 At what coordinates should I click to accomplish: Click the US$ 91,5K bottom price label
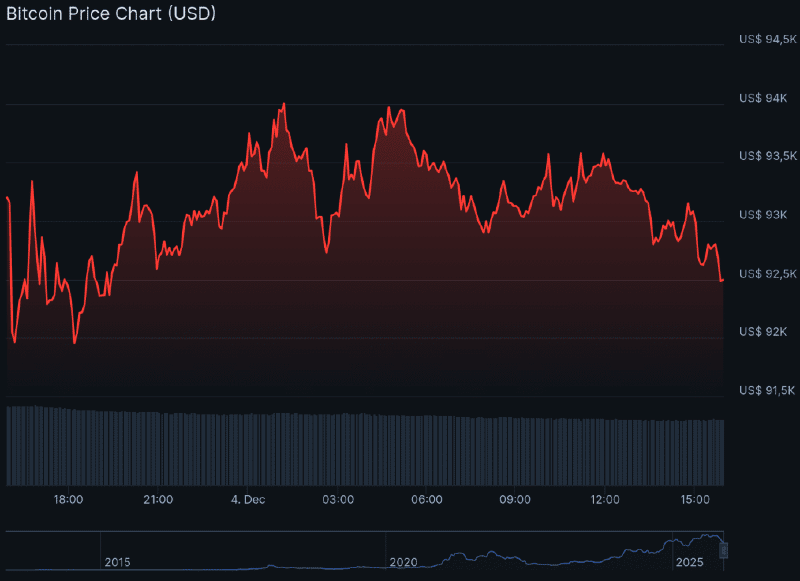(768, 388)
